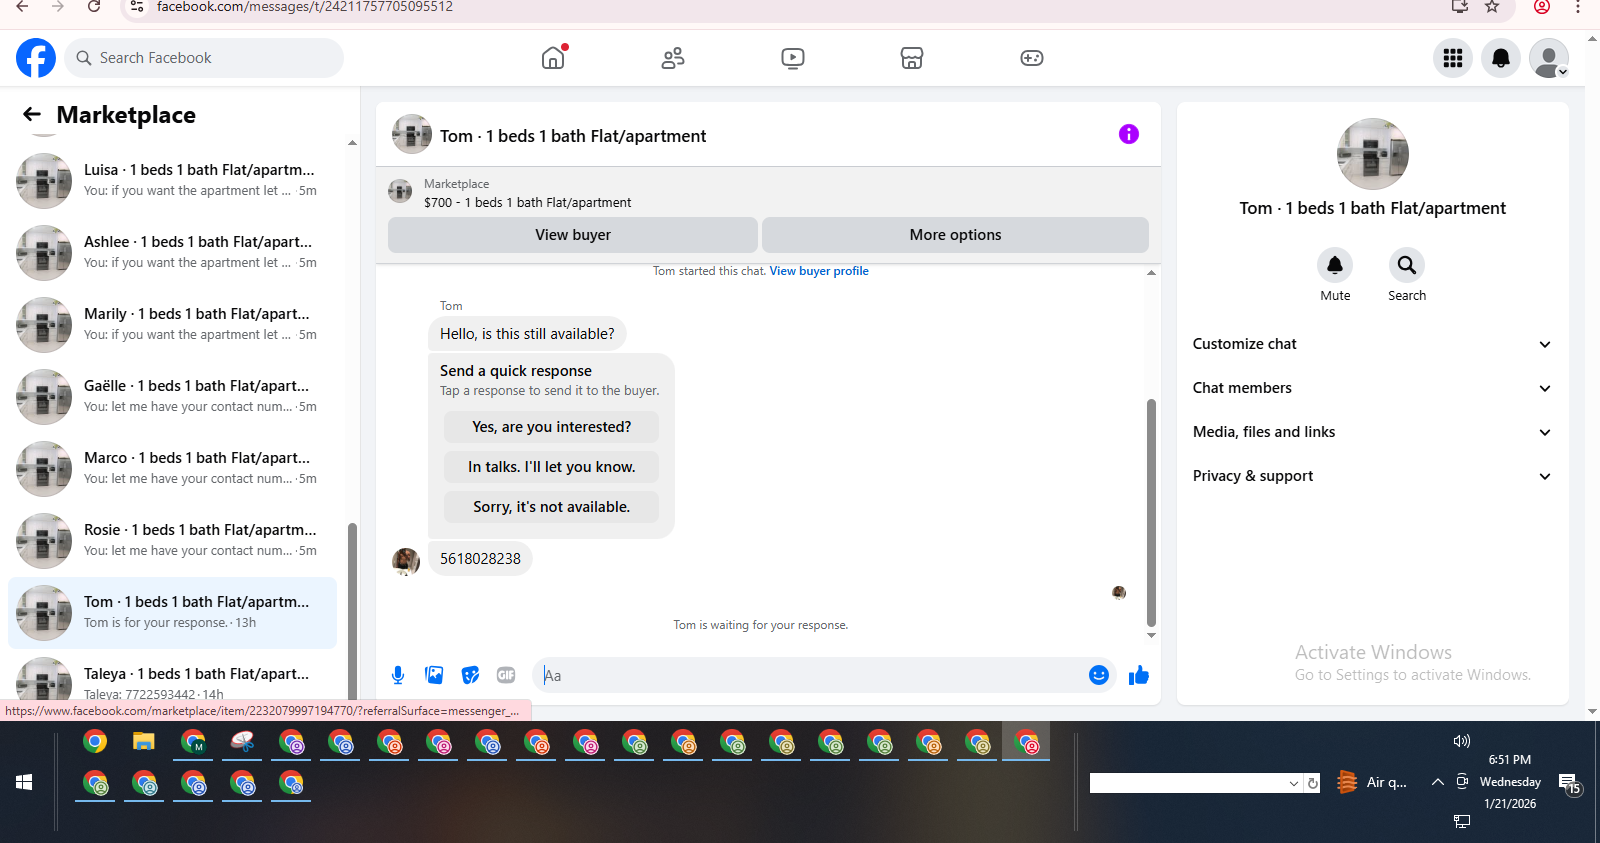The height and width of the screenshot is (843, 1600).
Task: Open the Facebook menu grid icon
Action: 1453,58
